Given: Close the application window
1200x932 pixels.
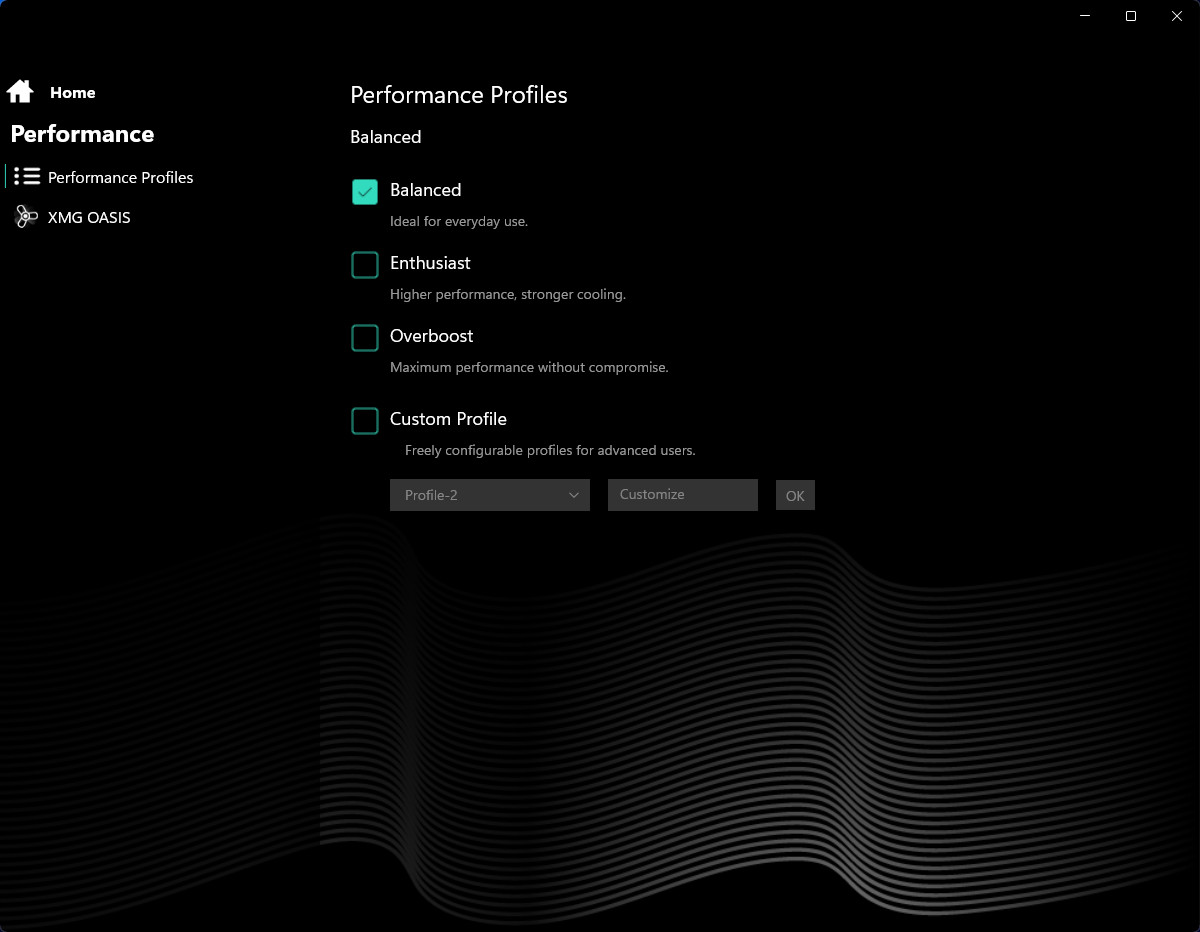Looking at the screenshot, I should [1177, 16].
